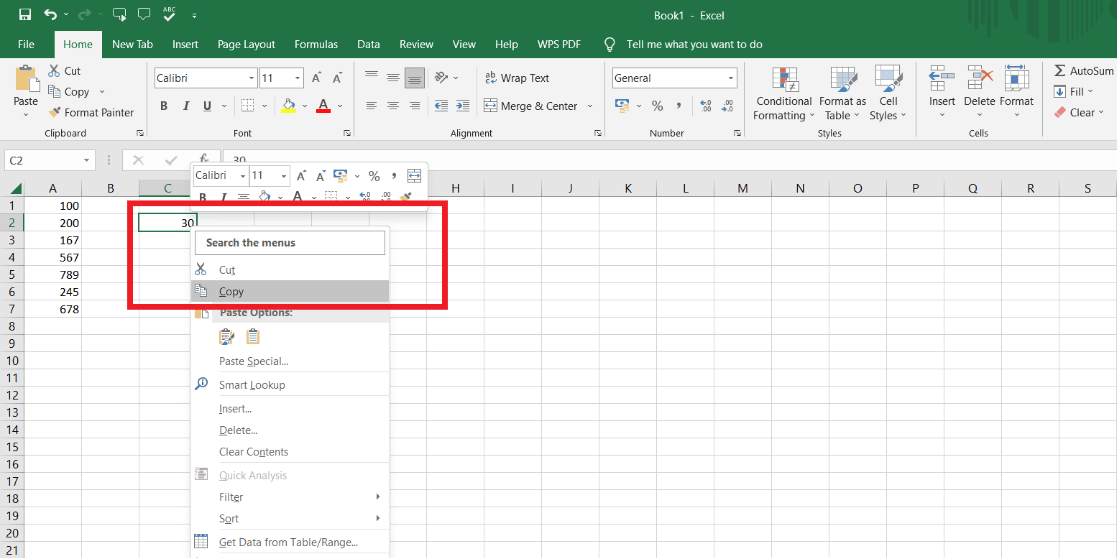
Task: Increase font size in the mini toolbar
Action: (301, 175)
